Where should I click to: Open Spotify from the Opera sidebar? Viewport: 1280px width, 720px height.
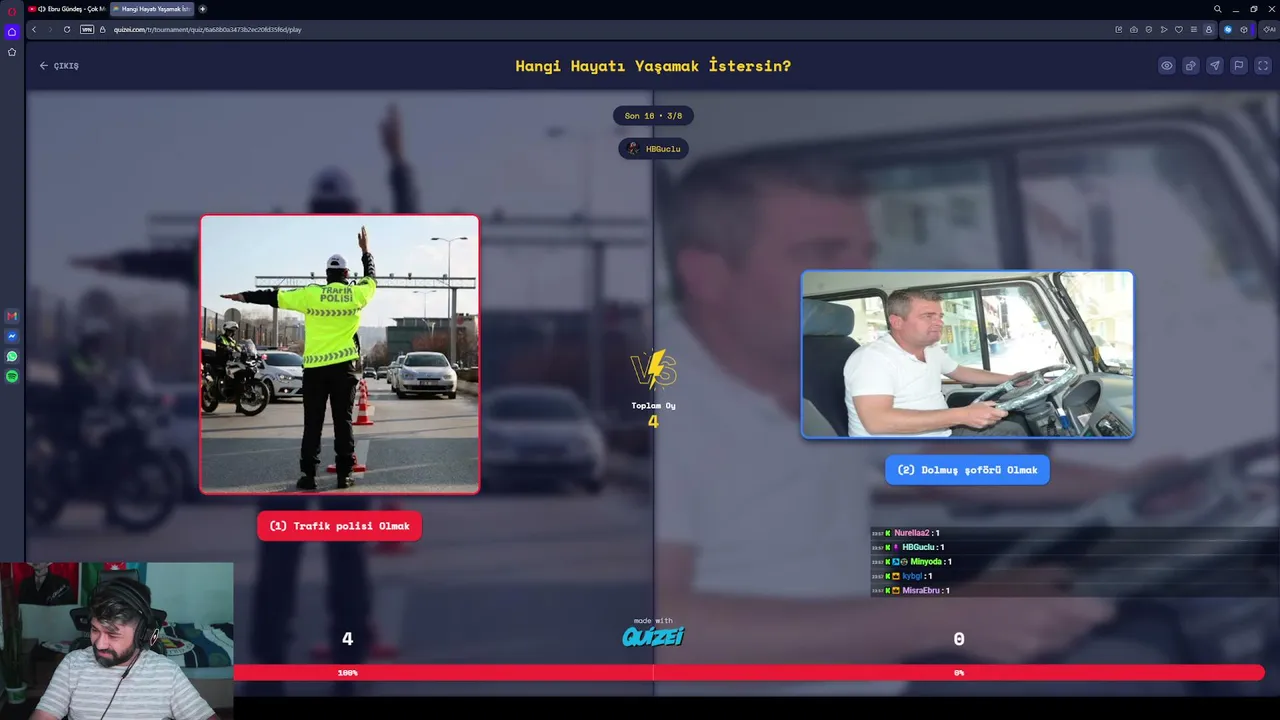[12, 376]
